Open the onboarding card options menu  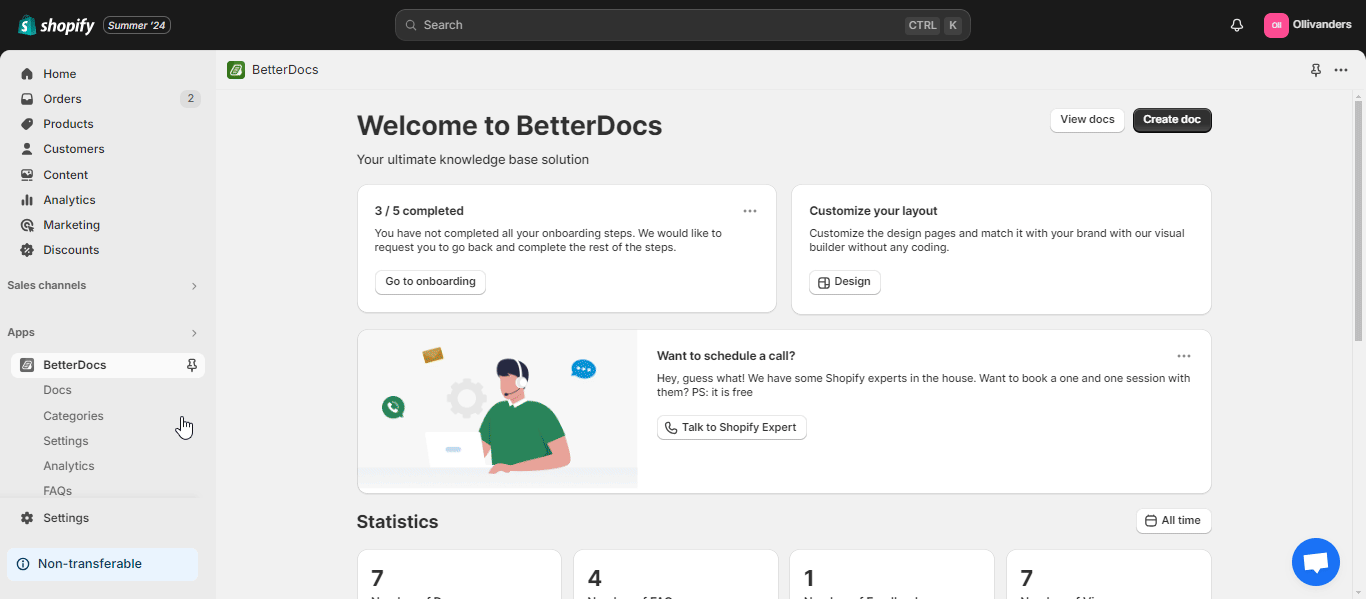click(x=750, y=211)
